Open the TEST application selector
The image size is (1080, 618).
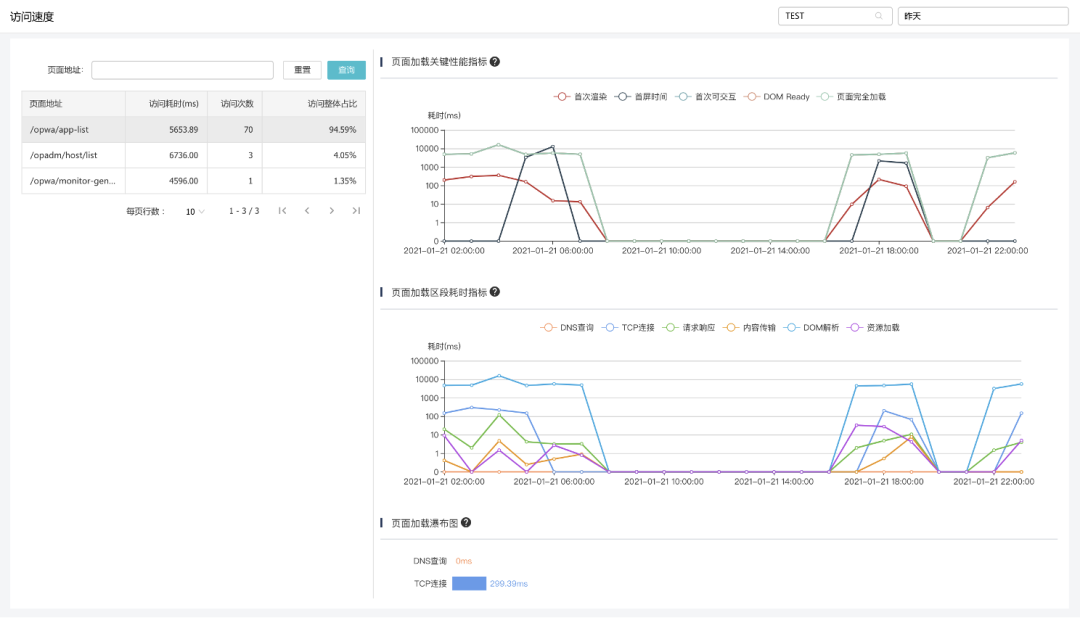835,16
